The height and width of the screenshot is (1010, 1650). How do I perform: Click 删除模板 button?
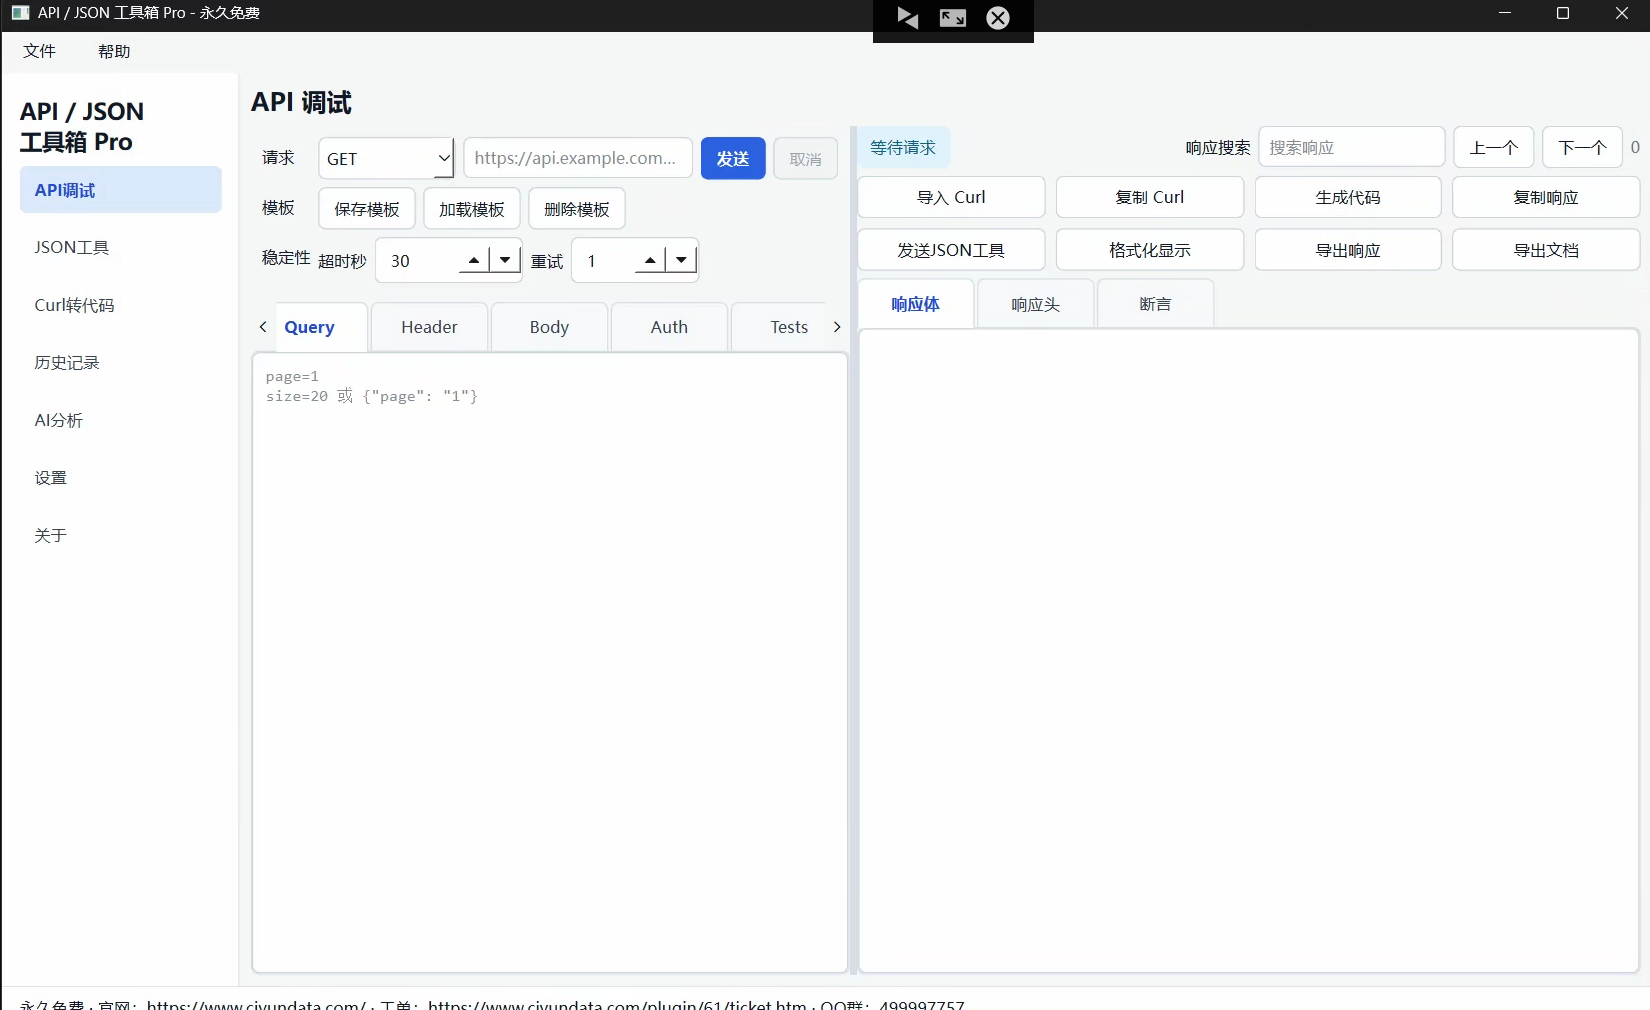[x=577, y=209]
